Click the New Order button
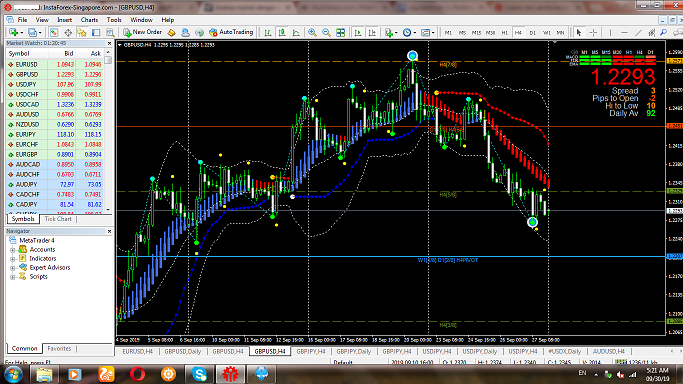The height and width of the screenshot is (384, 683). pos(142,32)
